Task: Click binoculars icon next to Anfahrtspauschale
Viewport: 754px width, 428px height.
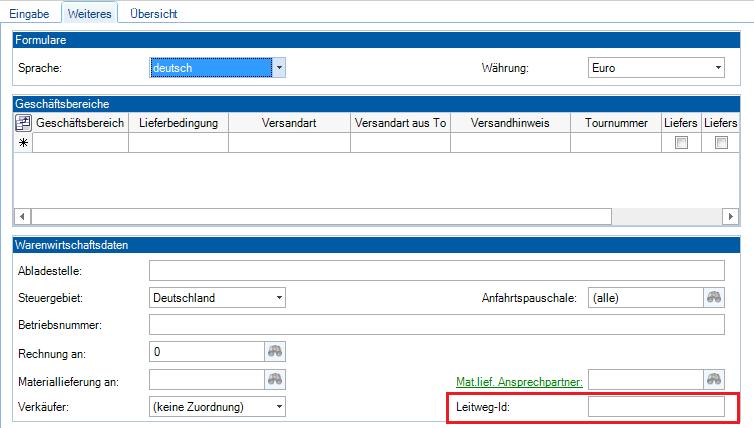Action: (714, 297)
